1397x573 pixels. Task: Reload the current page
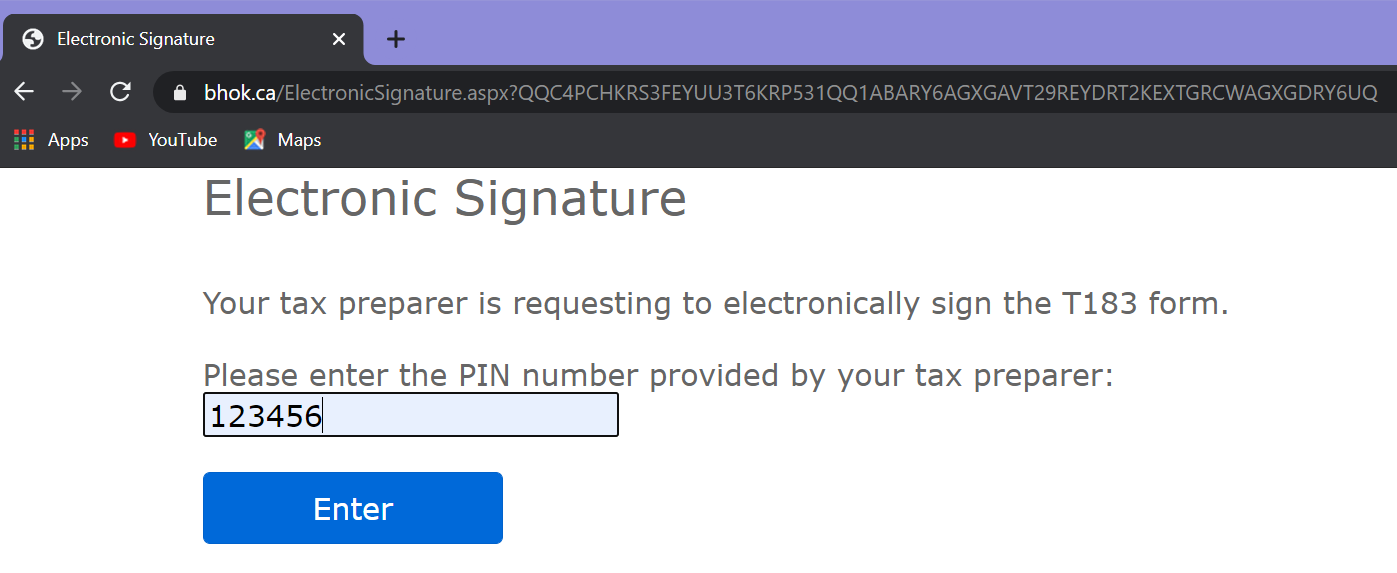[x=120, y=92]
